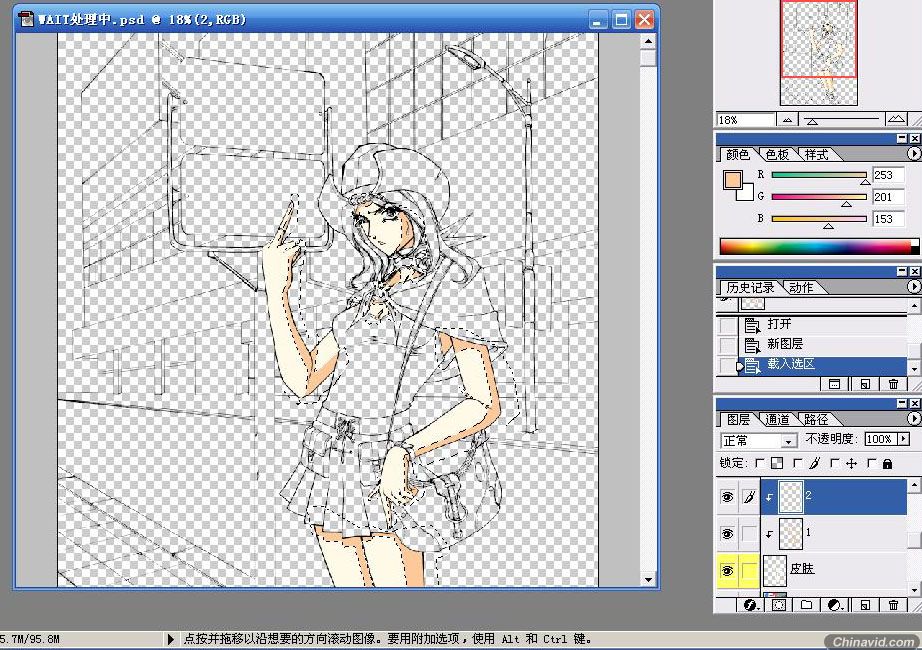Minimize the History palette
Viewport: 922px width, 650px height.
pyautogui.click(x=902, y=271)
